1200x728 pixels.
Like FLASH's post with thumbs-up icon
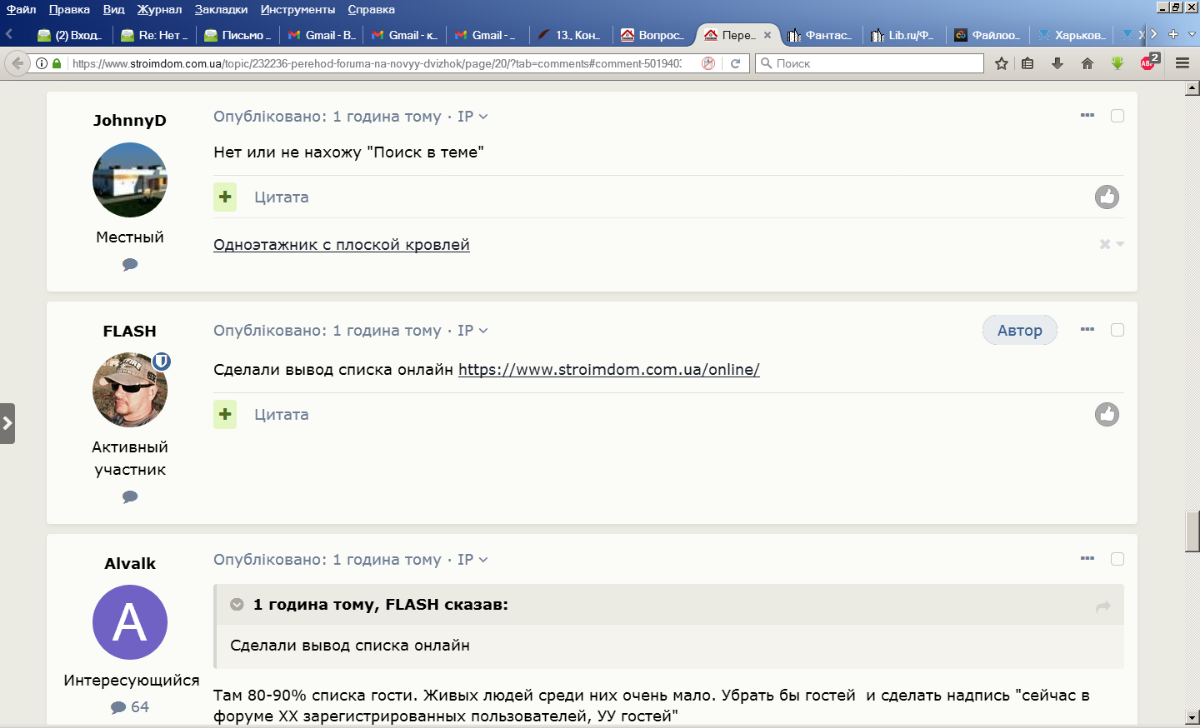coord(1106,414)
